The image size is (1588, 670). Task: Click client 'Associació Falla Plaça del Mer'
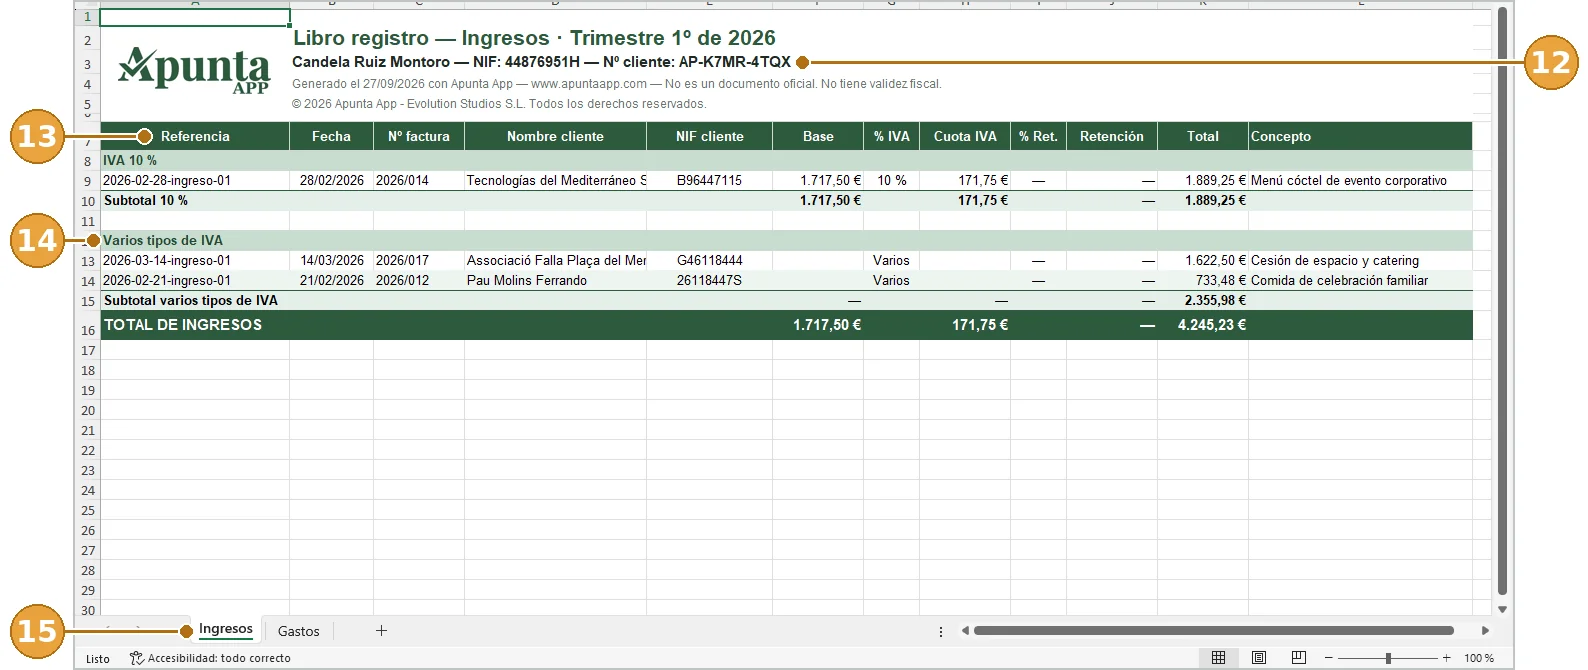pos(555,261)
